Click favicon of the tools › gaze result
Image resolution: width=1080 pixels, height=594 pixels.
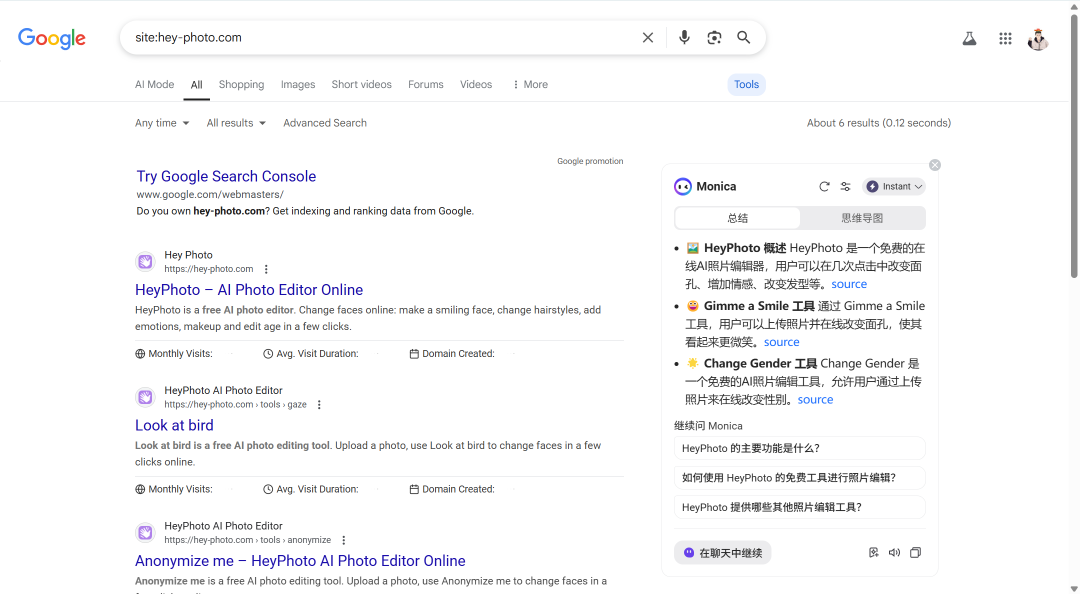coord(145,397)
